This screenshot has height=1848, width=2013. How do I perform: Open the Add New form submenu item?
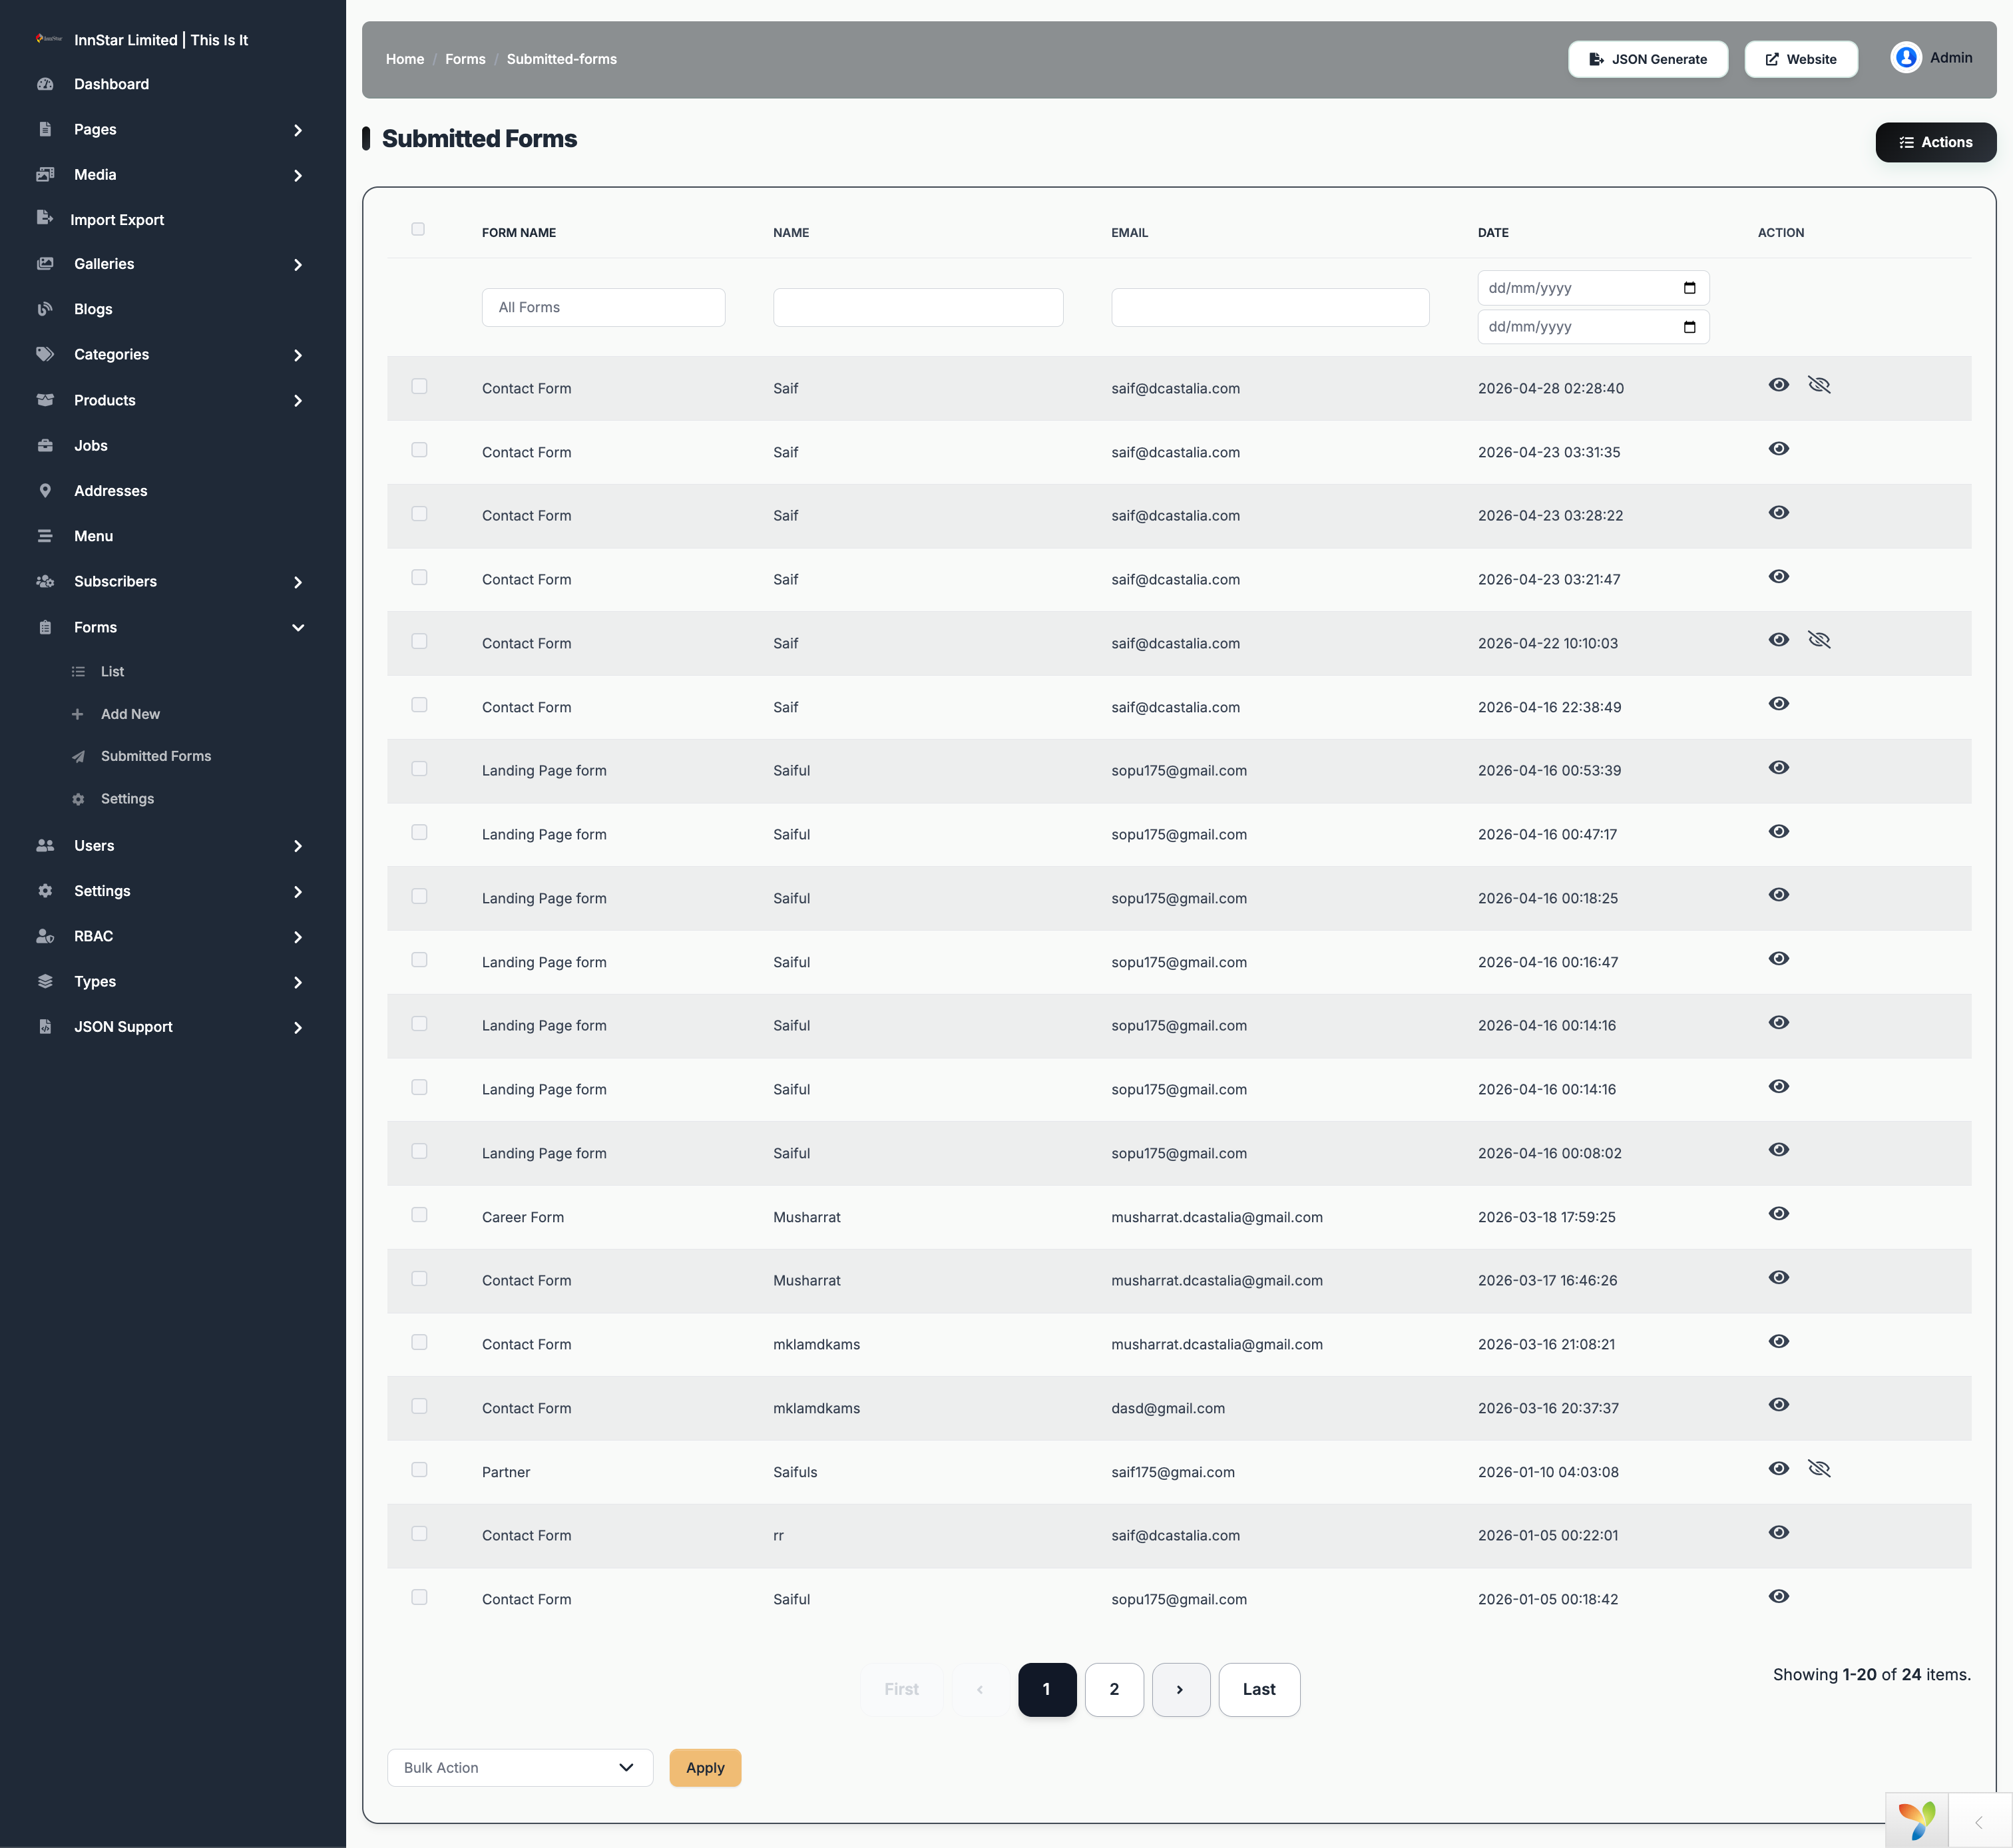point(130,714)
